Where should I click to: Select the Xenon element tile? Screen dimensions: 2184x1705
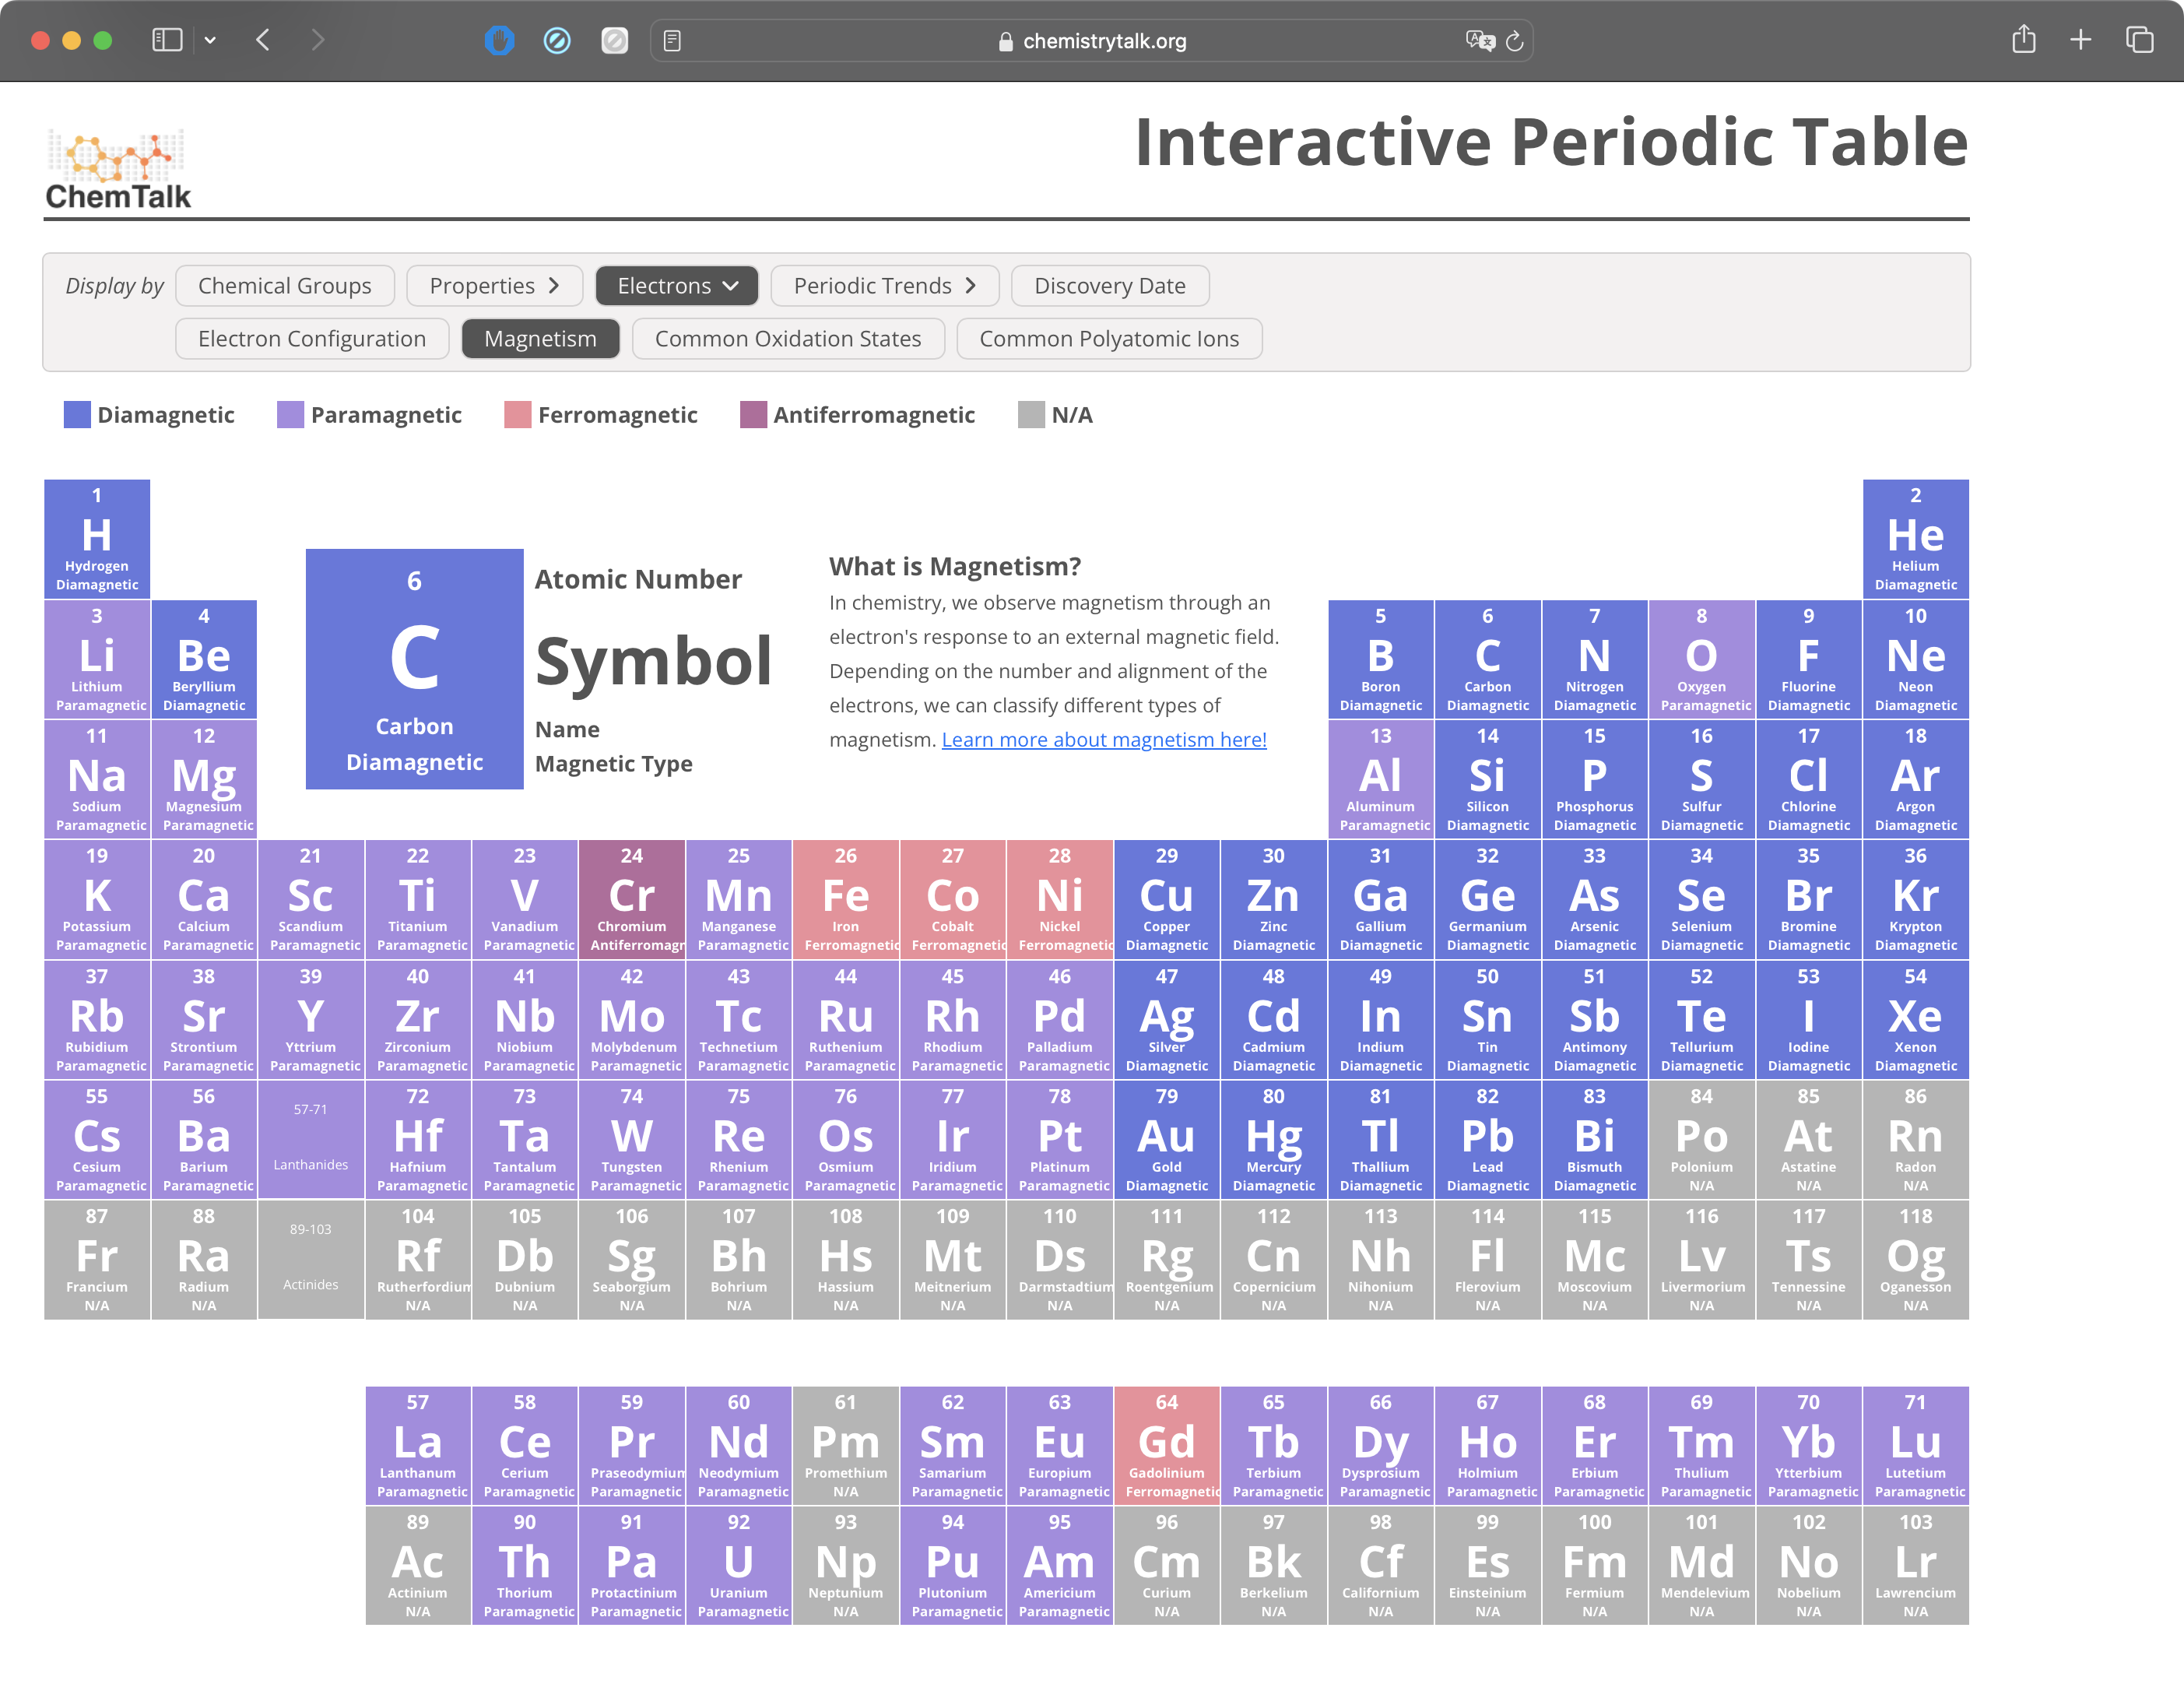point(1915,1019)
